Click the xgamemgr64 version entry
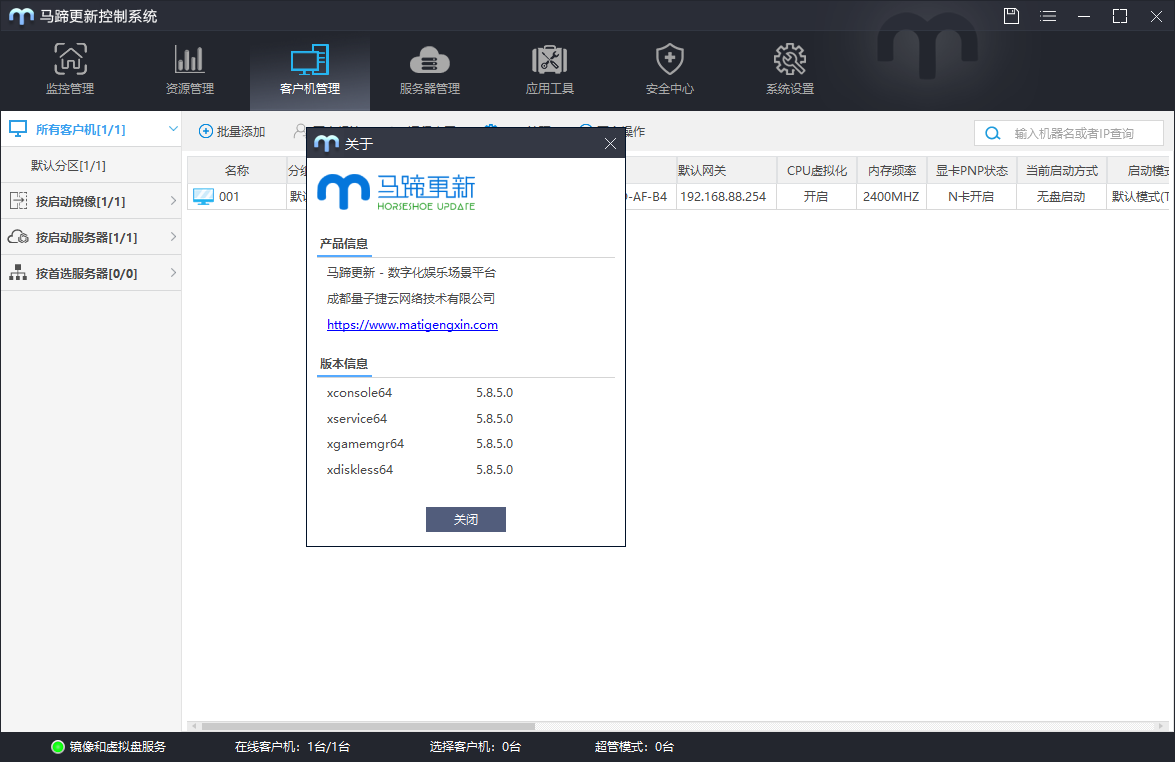This screenshot has height=762, width=1175. (365, 444)
